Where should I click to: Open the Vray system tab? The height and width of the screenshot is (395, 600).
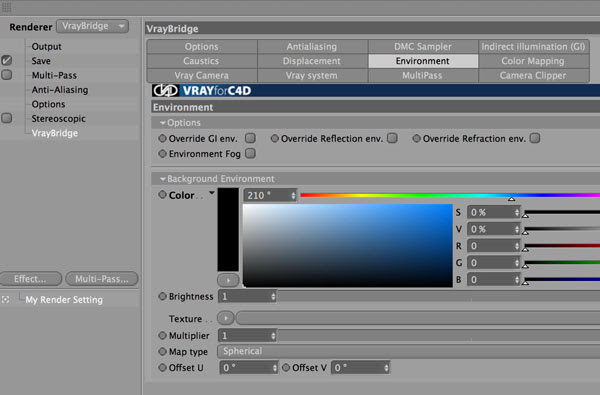(x=312, y=75)
